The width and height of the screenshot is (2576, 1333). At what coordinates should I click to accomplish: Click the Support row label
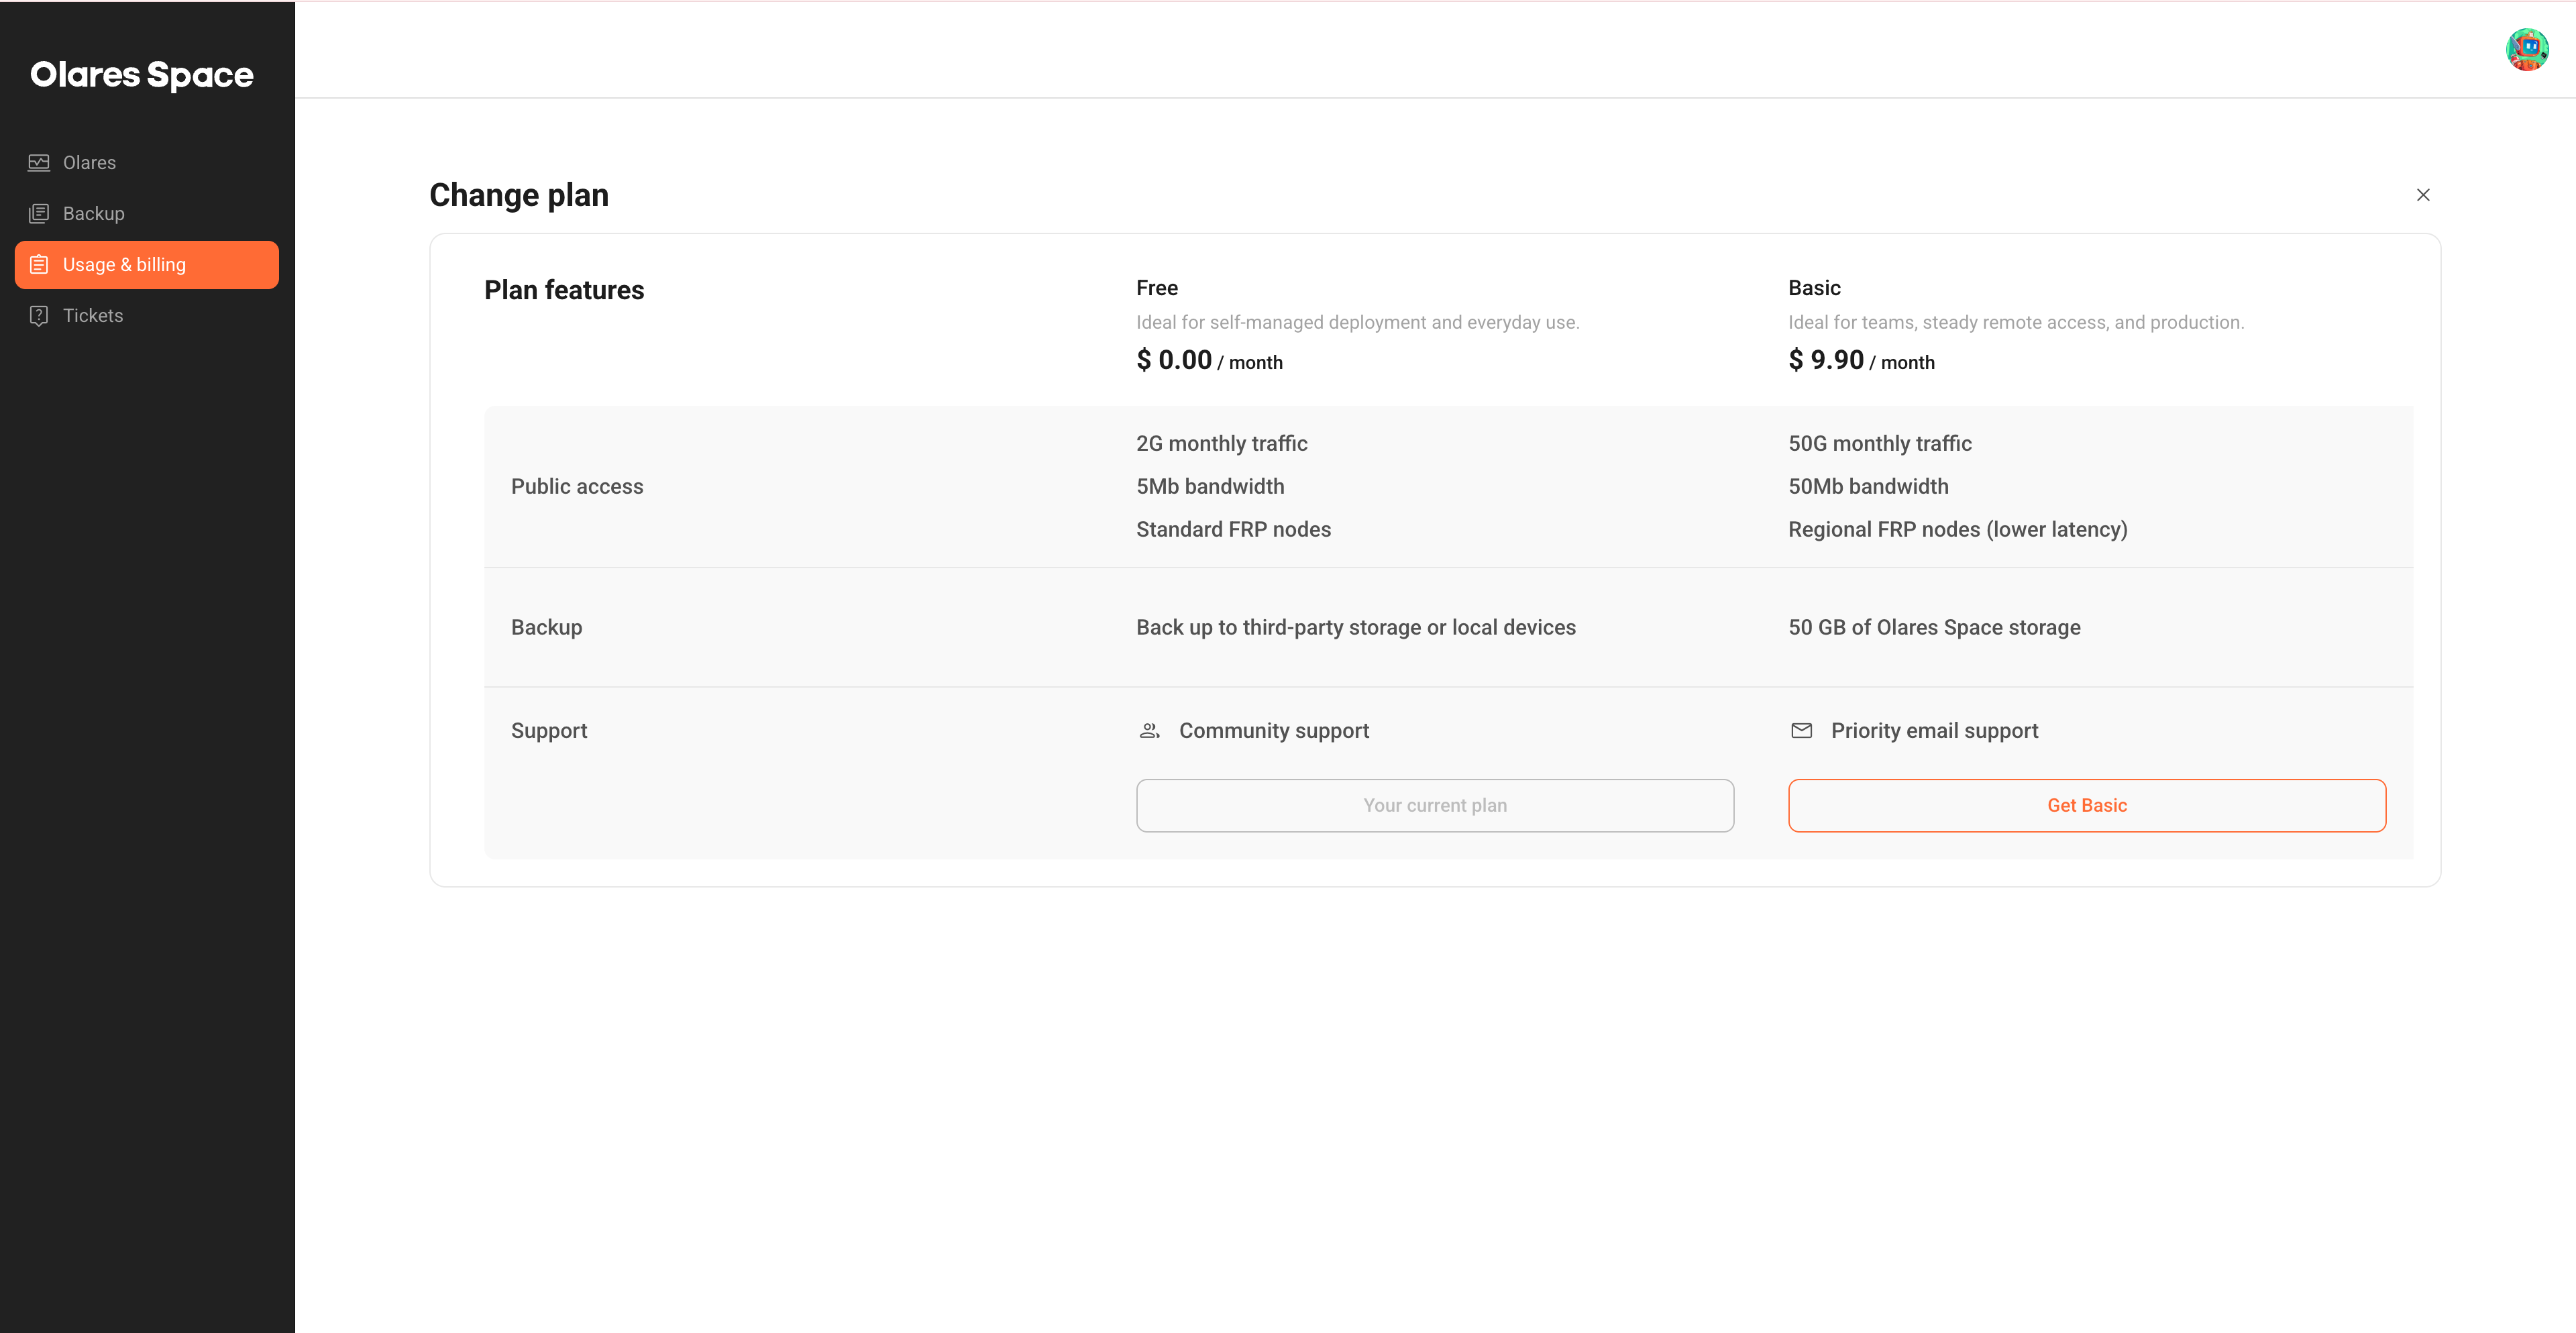(549, 731)
